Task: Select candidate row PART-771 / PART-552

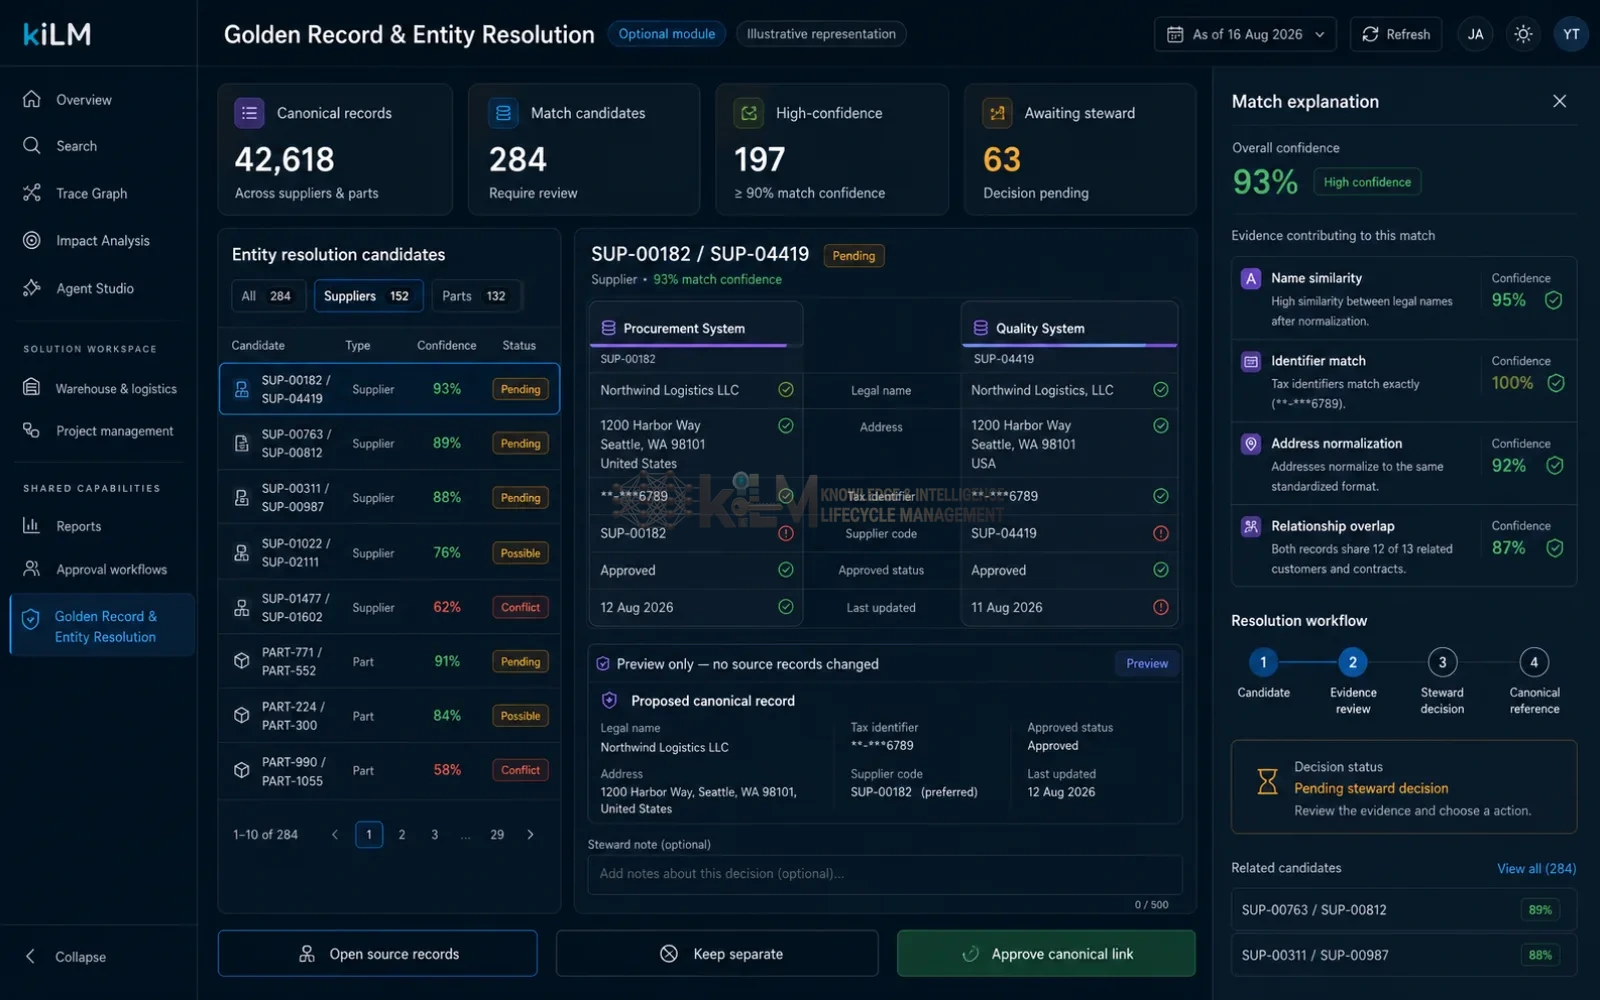Action: [x=389, y=661]
